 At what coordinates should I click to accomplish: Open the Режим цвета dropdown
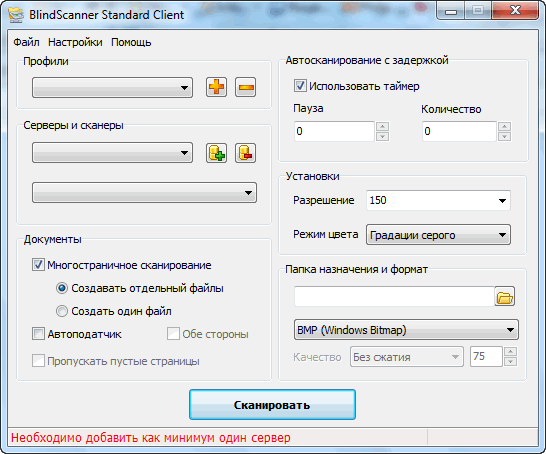(438, 235)
